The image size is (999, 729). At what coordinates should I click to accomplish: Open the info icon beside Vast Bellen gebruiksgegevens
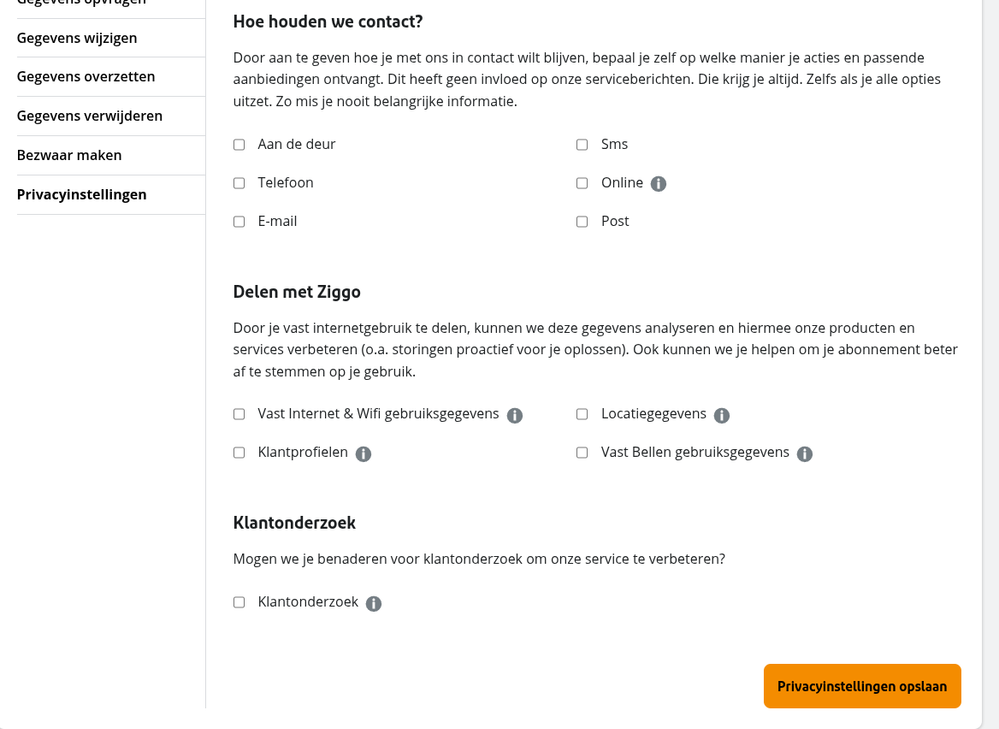(x=804, y=453)
